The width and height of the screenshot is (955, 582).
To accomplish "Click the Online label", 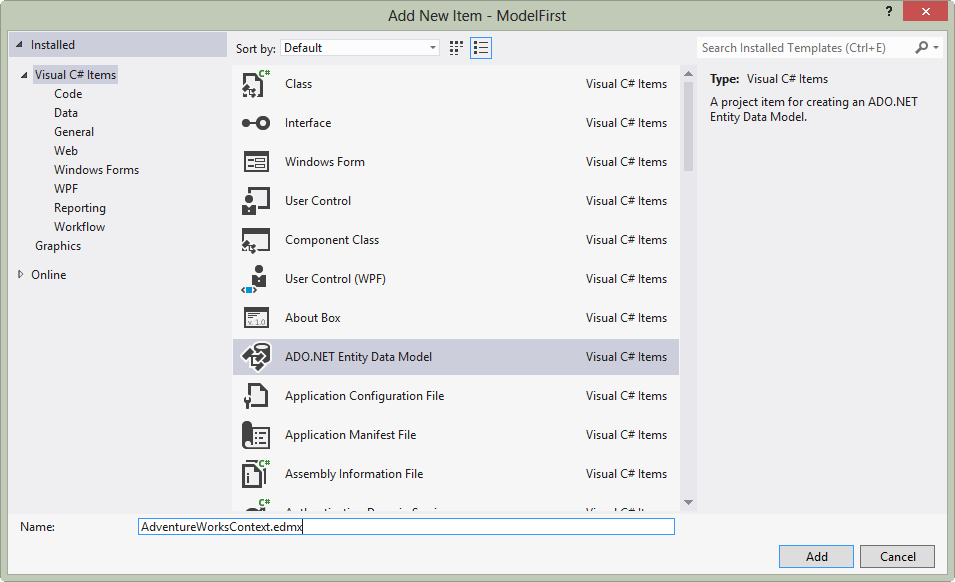I will (49, 275).
